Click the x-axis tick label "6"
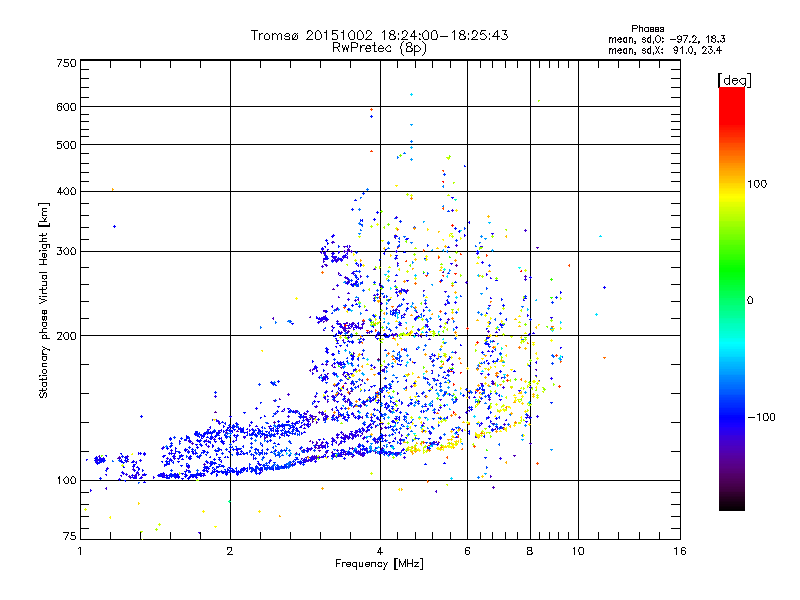Image resolution: width=800 pixels, height=600 pixels. point(467,551)
